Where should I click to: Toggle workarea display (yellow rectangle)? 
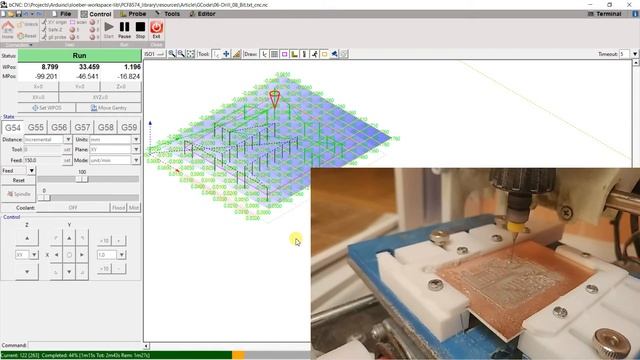(x=324, y=54)
